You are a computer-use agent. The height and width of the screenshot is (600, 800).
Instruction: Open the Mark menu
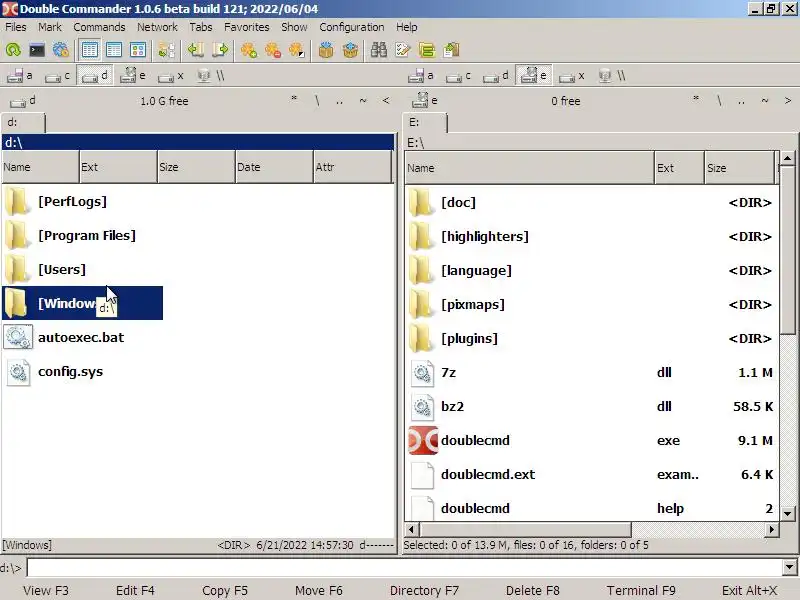[x=49, y=27]
